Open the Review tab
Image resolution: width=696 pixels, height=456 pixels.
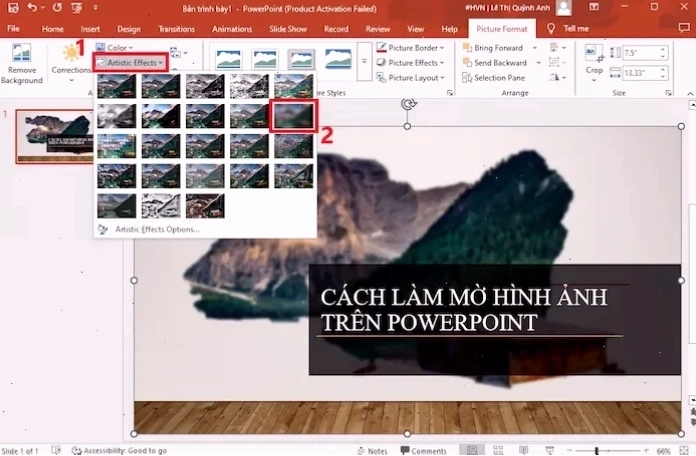(378, 29)
